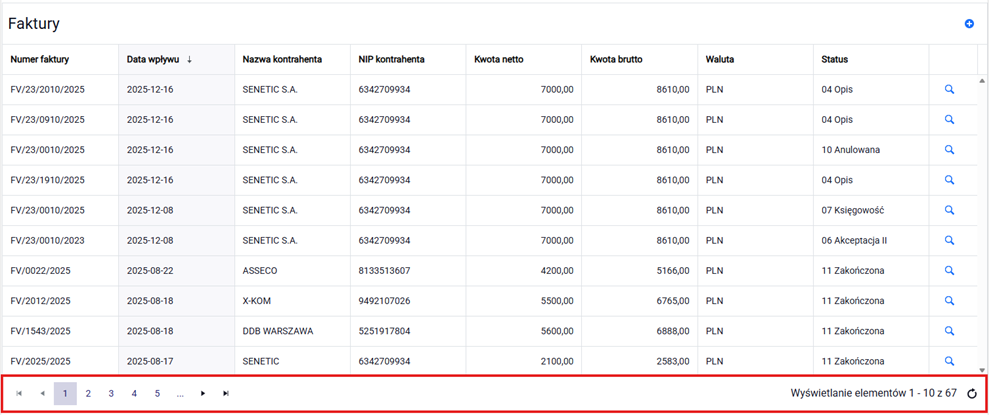Image resolution: width=995 pixels, height=415 pixels.
Task: Click the date 2025-08-22
Action: click(150, 270)
